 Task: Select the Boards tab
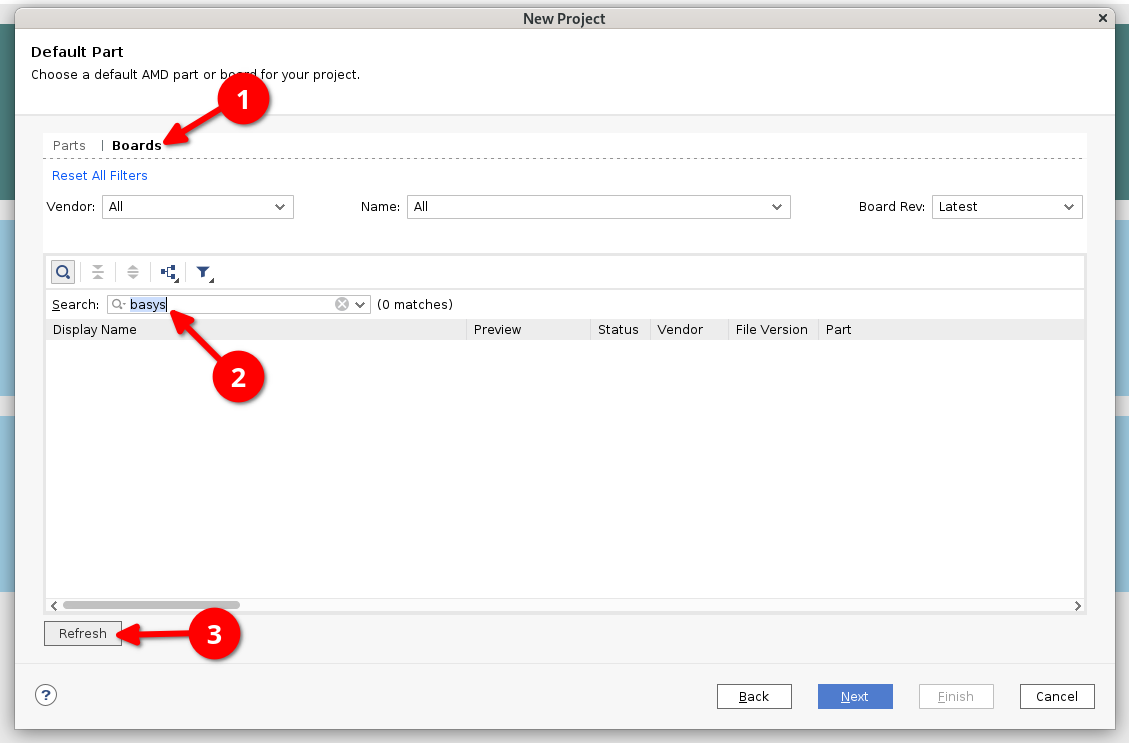click(x=137, y=145)
